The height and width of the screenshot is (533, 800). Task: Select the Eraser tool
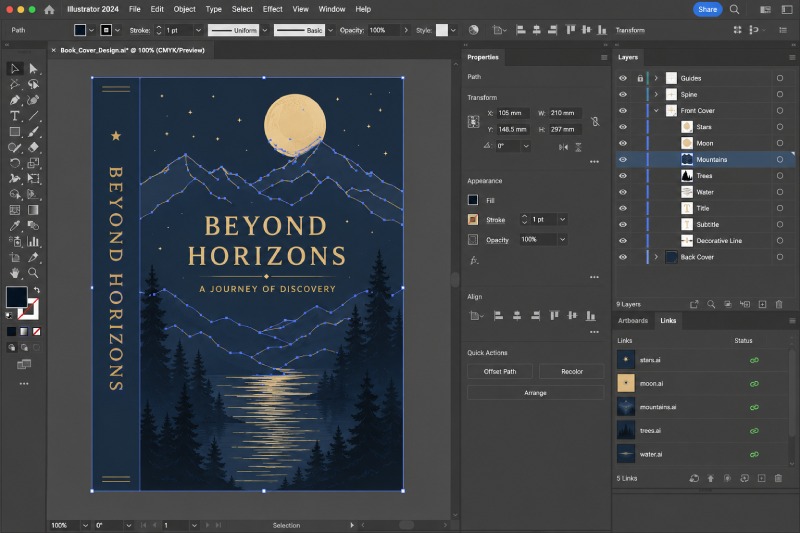coord(33,147)
